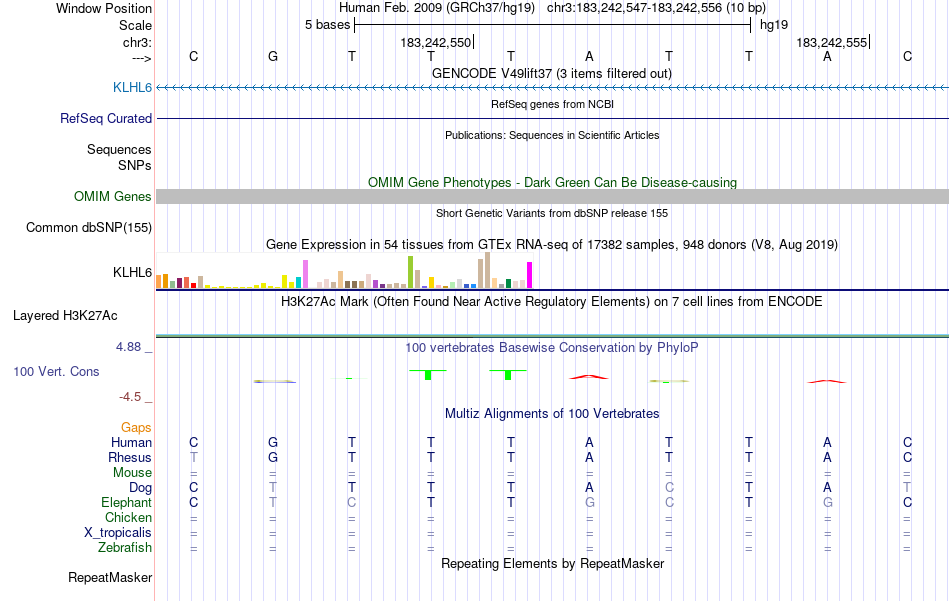Open the Layered H3K27Ac track label

click(x=65, y=315)
